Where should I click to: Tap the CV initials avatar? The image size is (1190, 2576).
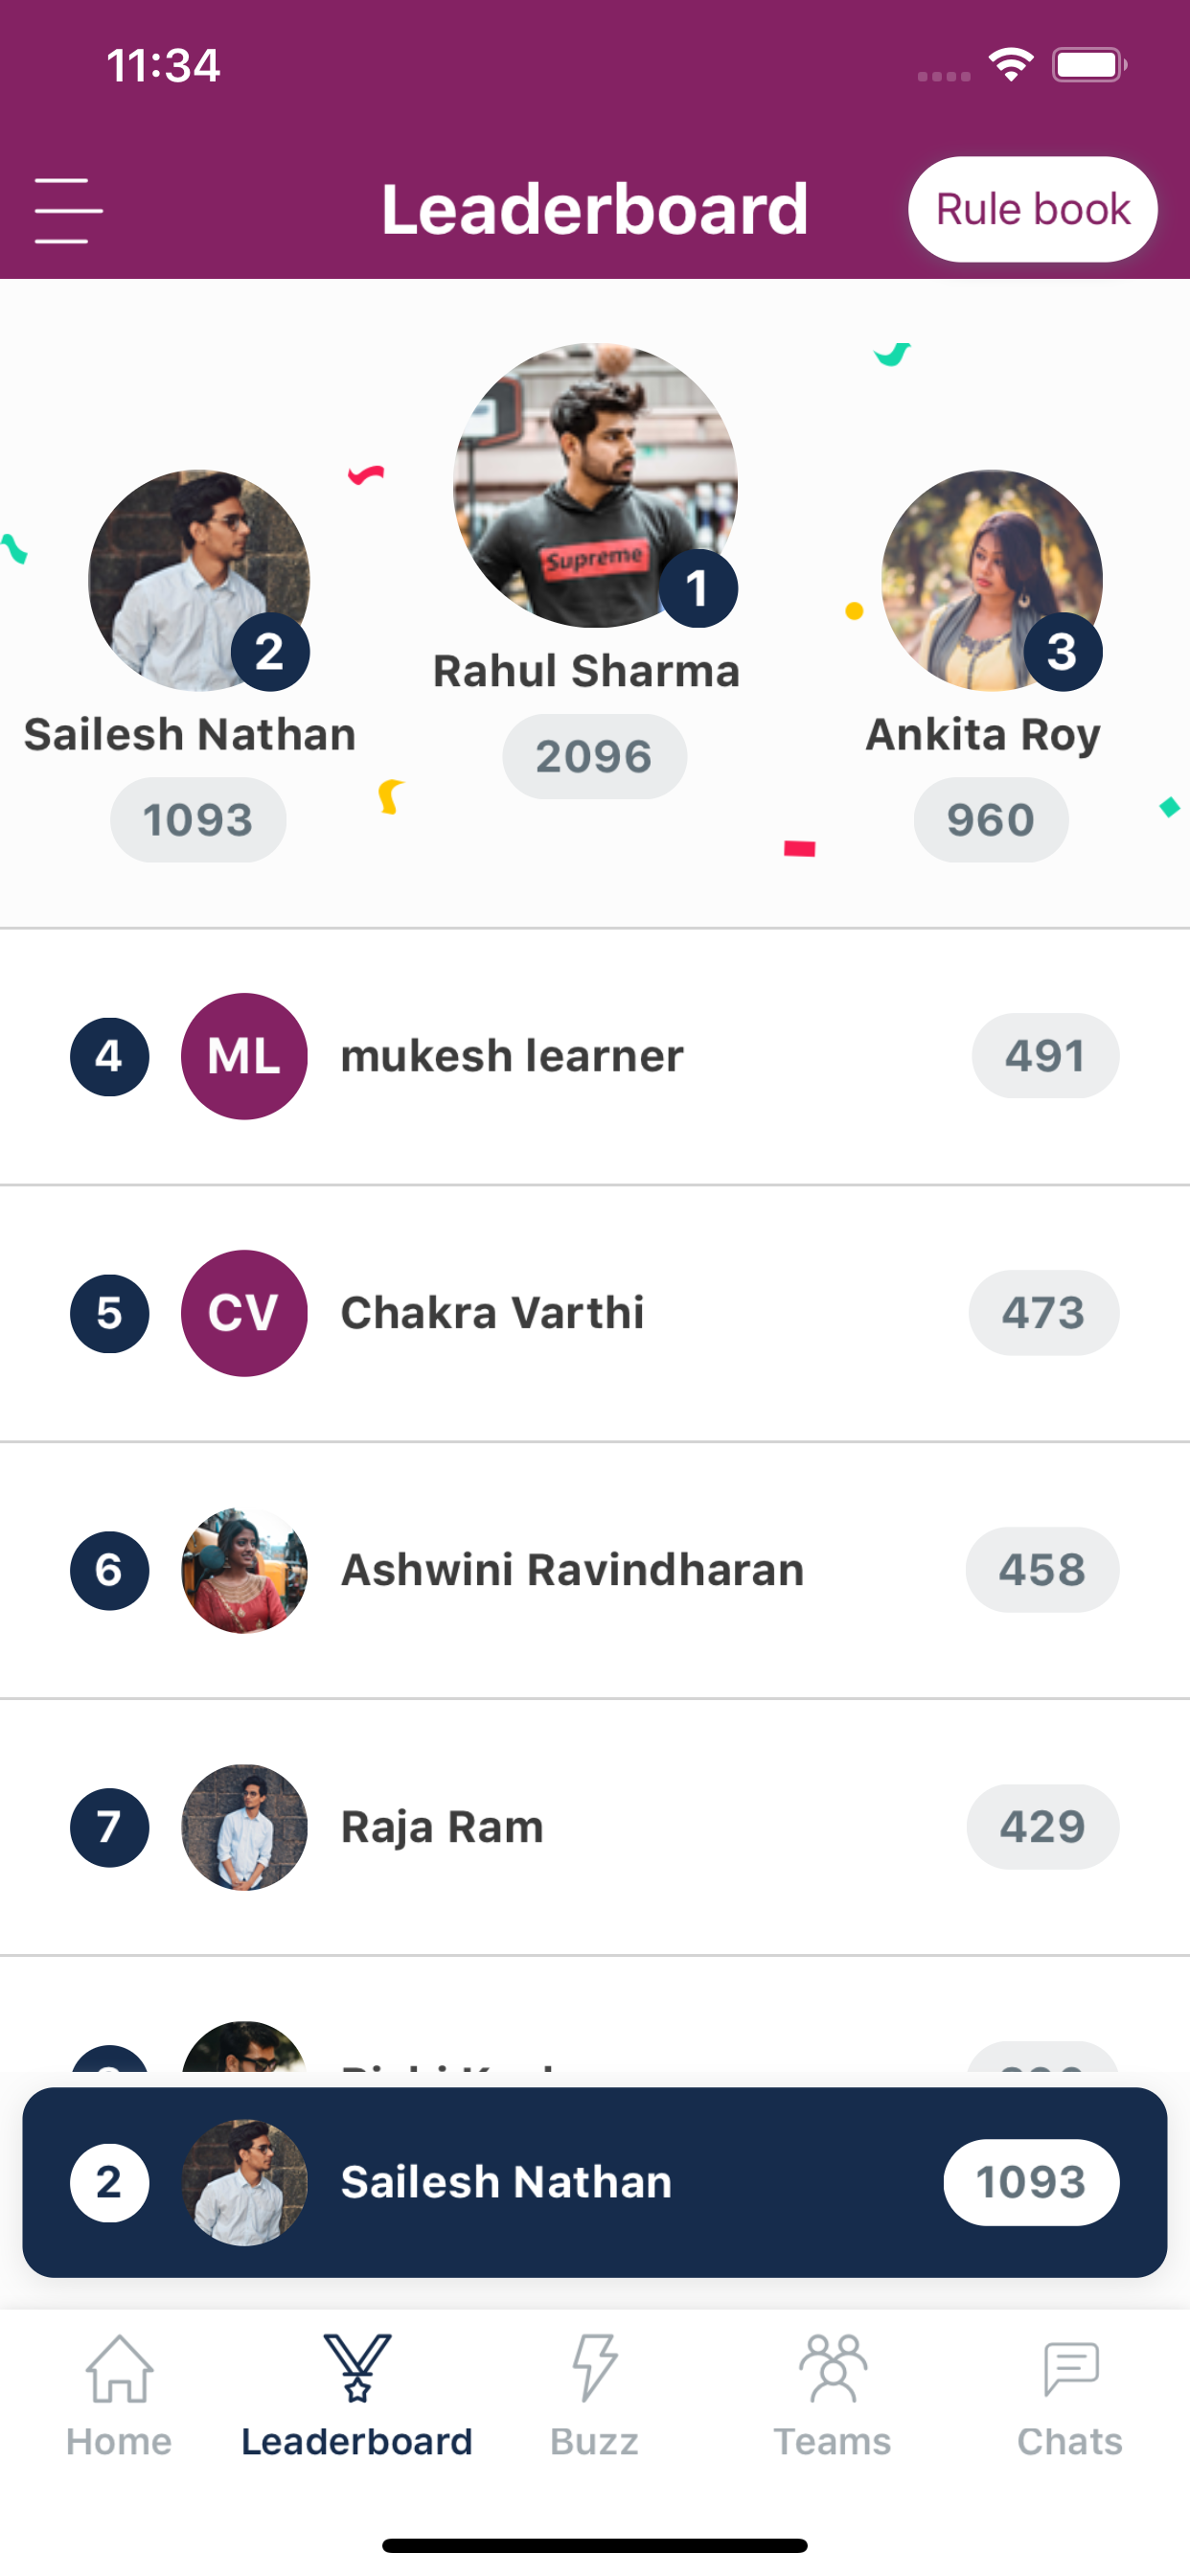click(x=244, y=1313)
